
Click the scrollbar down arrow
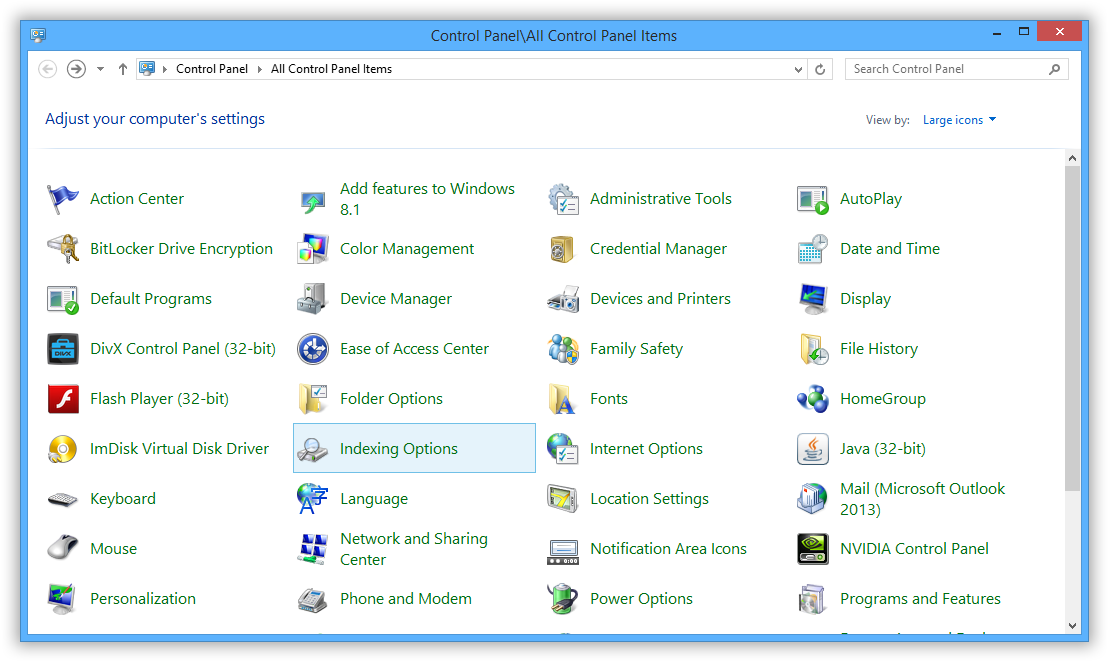(x=1072, y=625)
